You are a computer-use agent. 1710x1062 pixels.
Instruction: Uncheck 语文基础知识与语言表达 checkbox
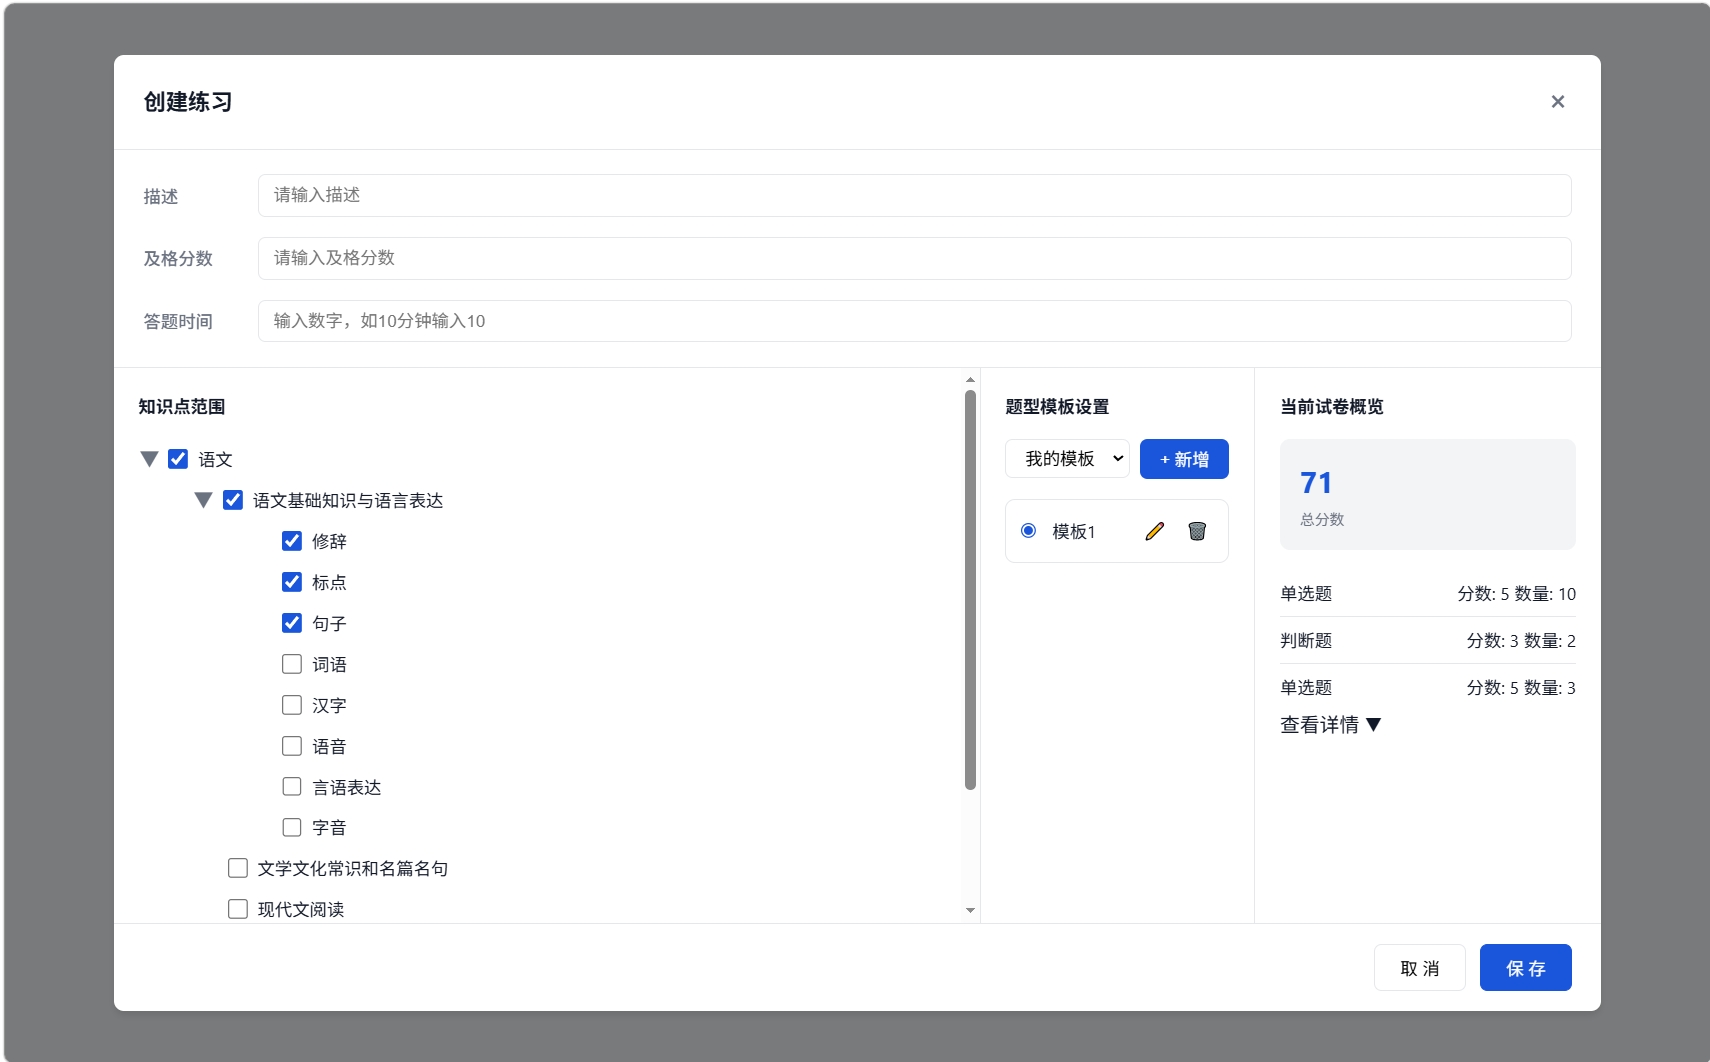(233, 500)
